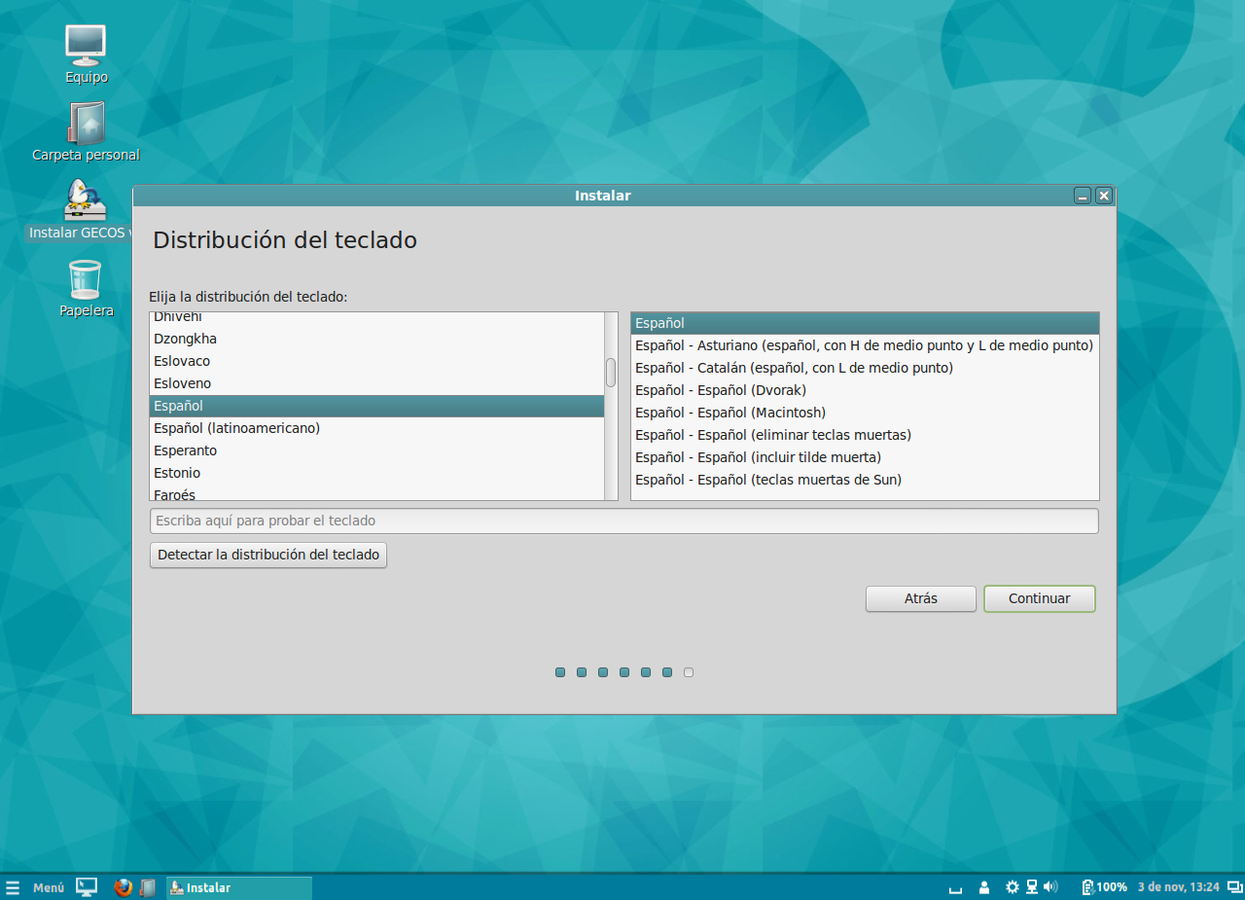
Task: Click the Atrás button
Action: pyautogui.click(x=920, y=598)
